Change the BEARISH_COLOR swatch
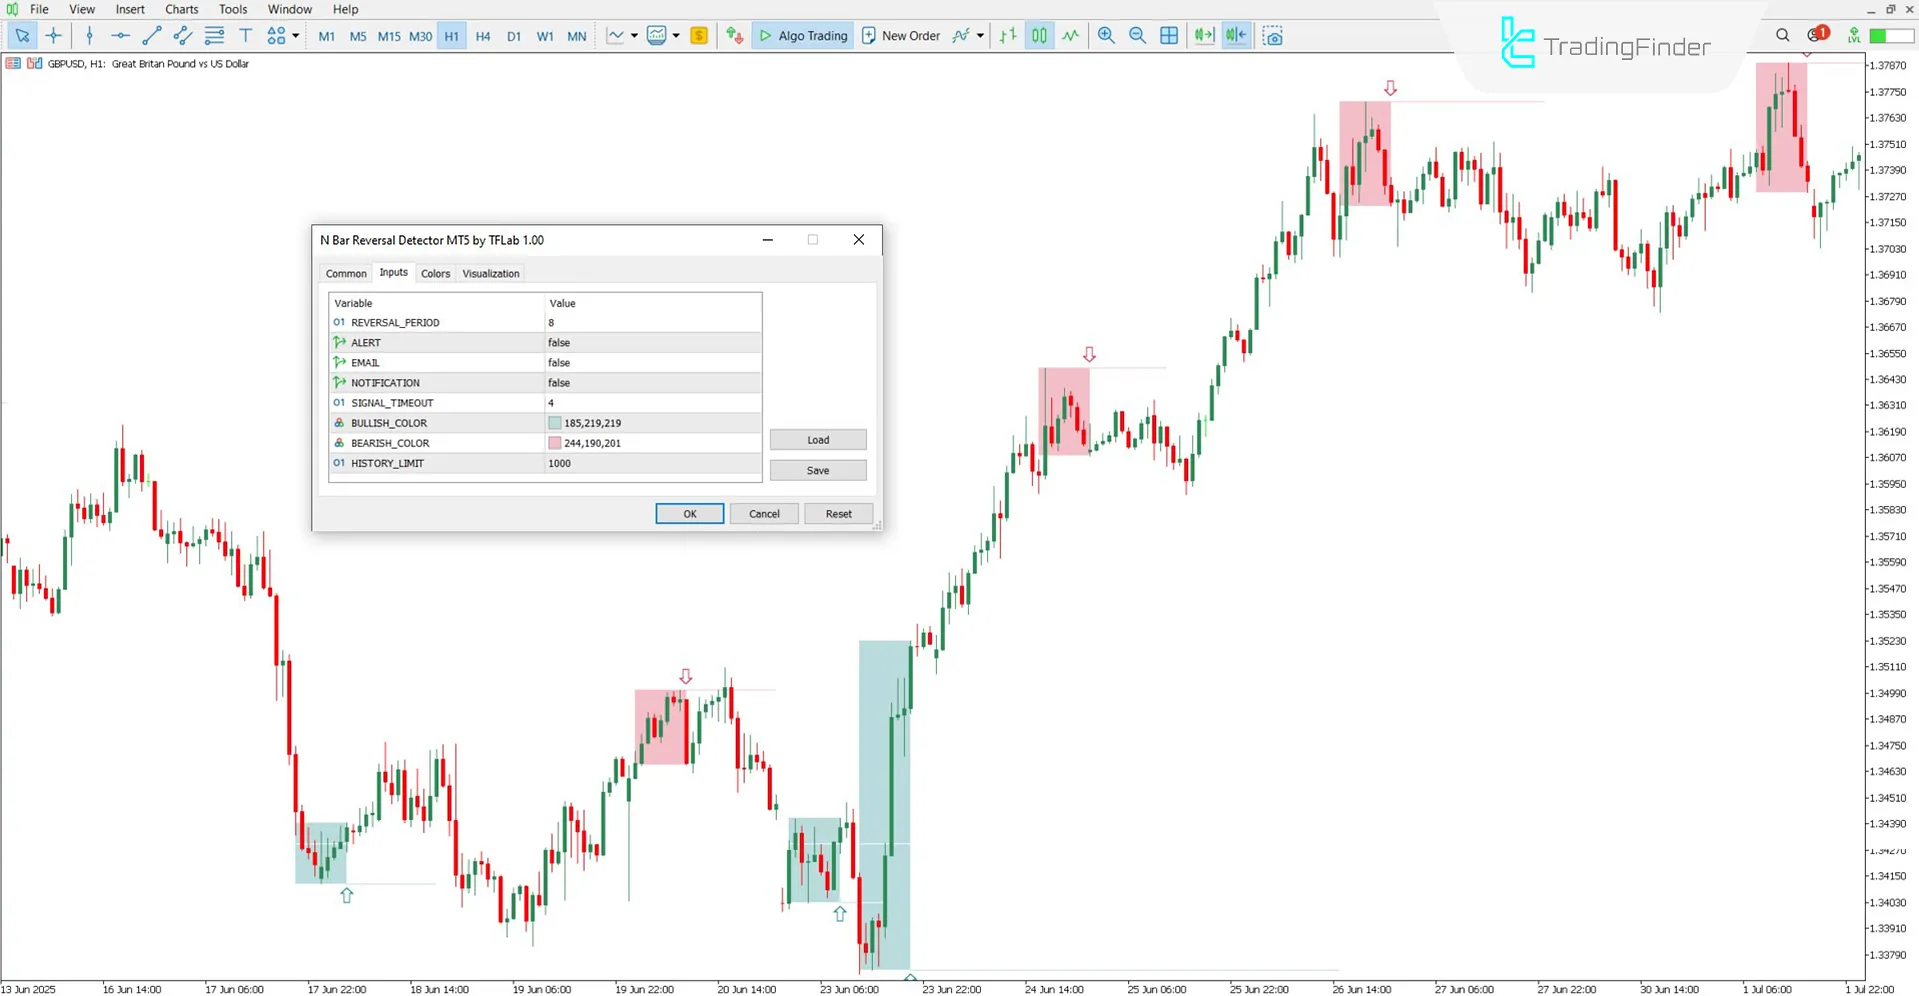 tap(554, 442)
